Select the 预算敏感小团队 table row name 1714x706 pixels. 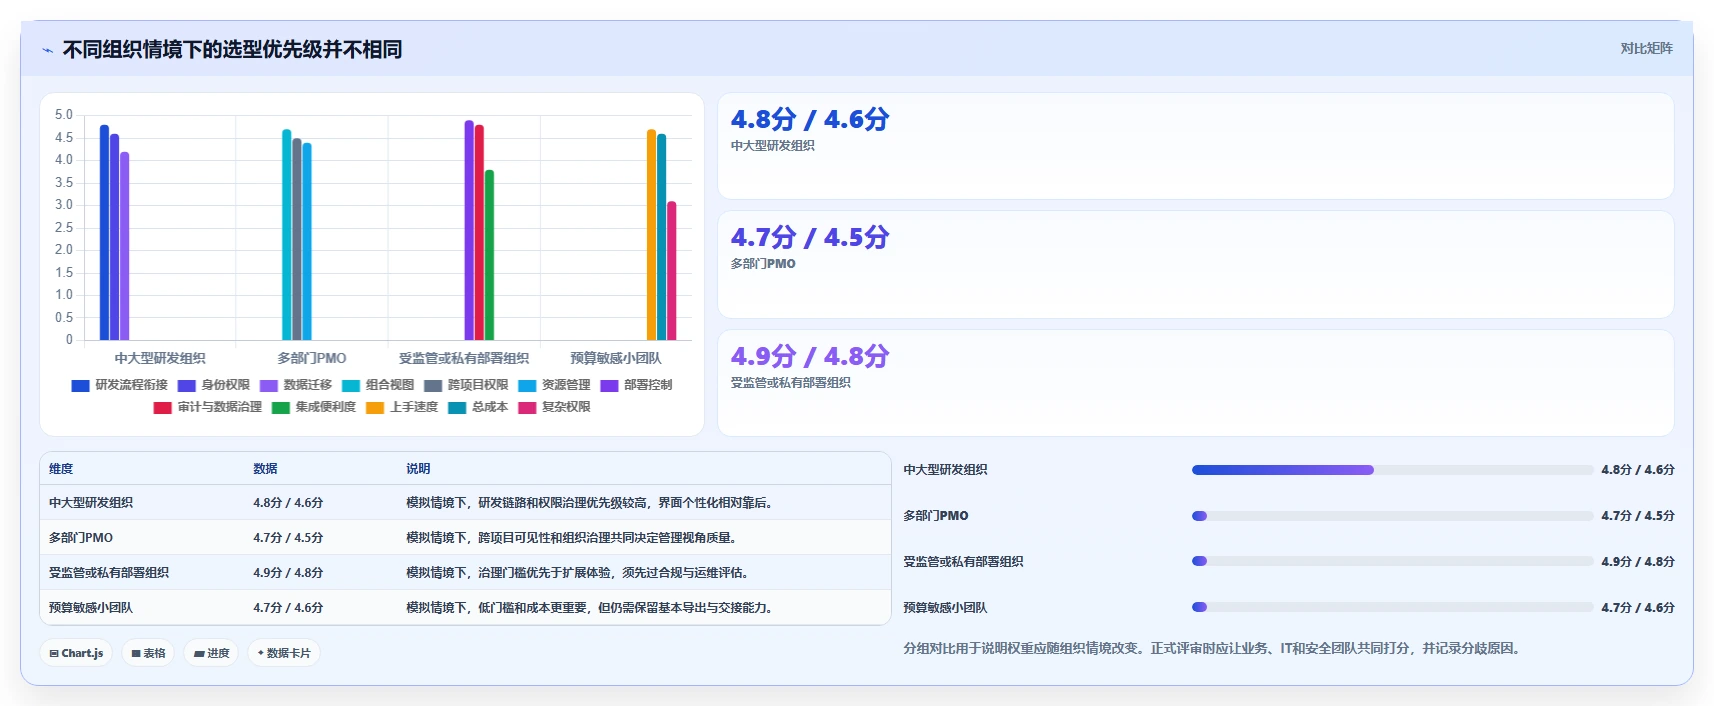[91, 608]
